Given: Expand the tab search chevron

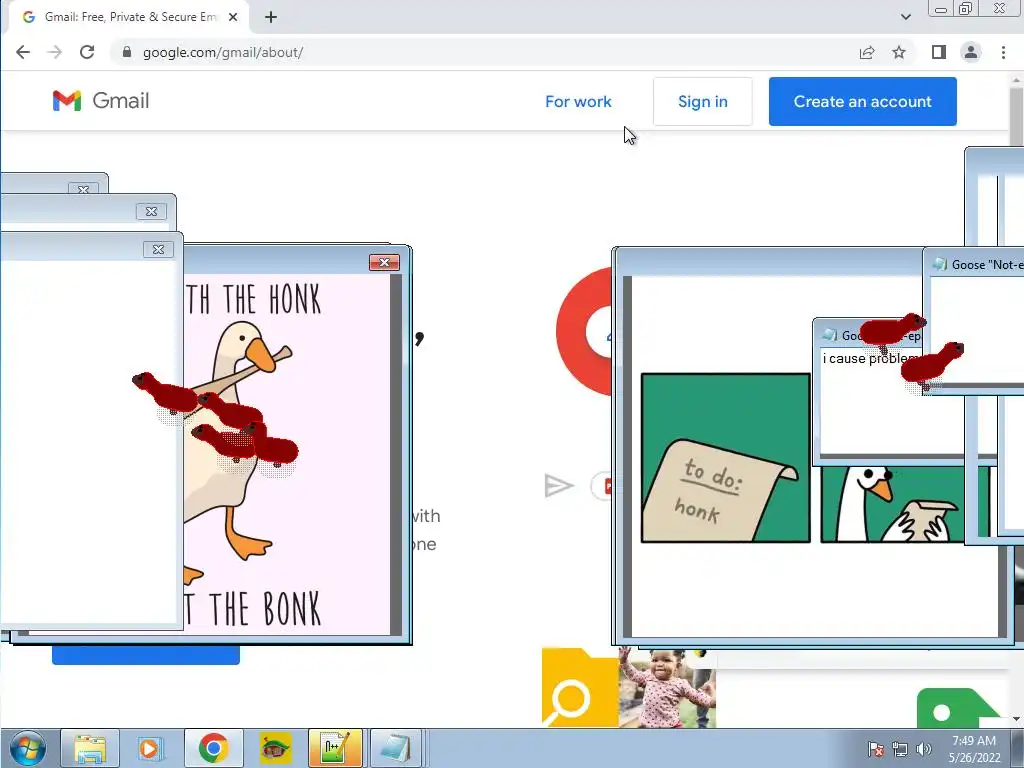Looking at the screenshot, I should coord(905,17).
